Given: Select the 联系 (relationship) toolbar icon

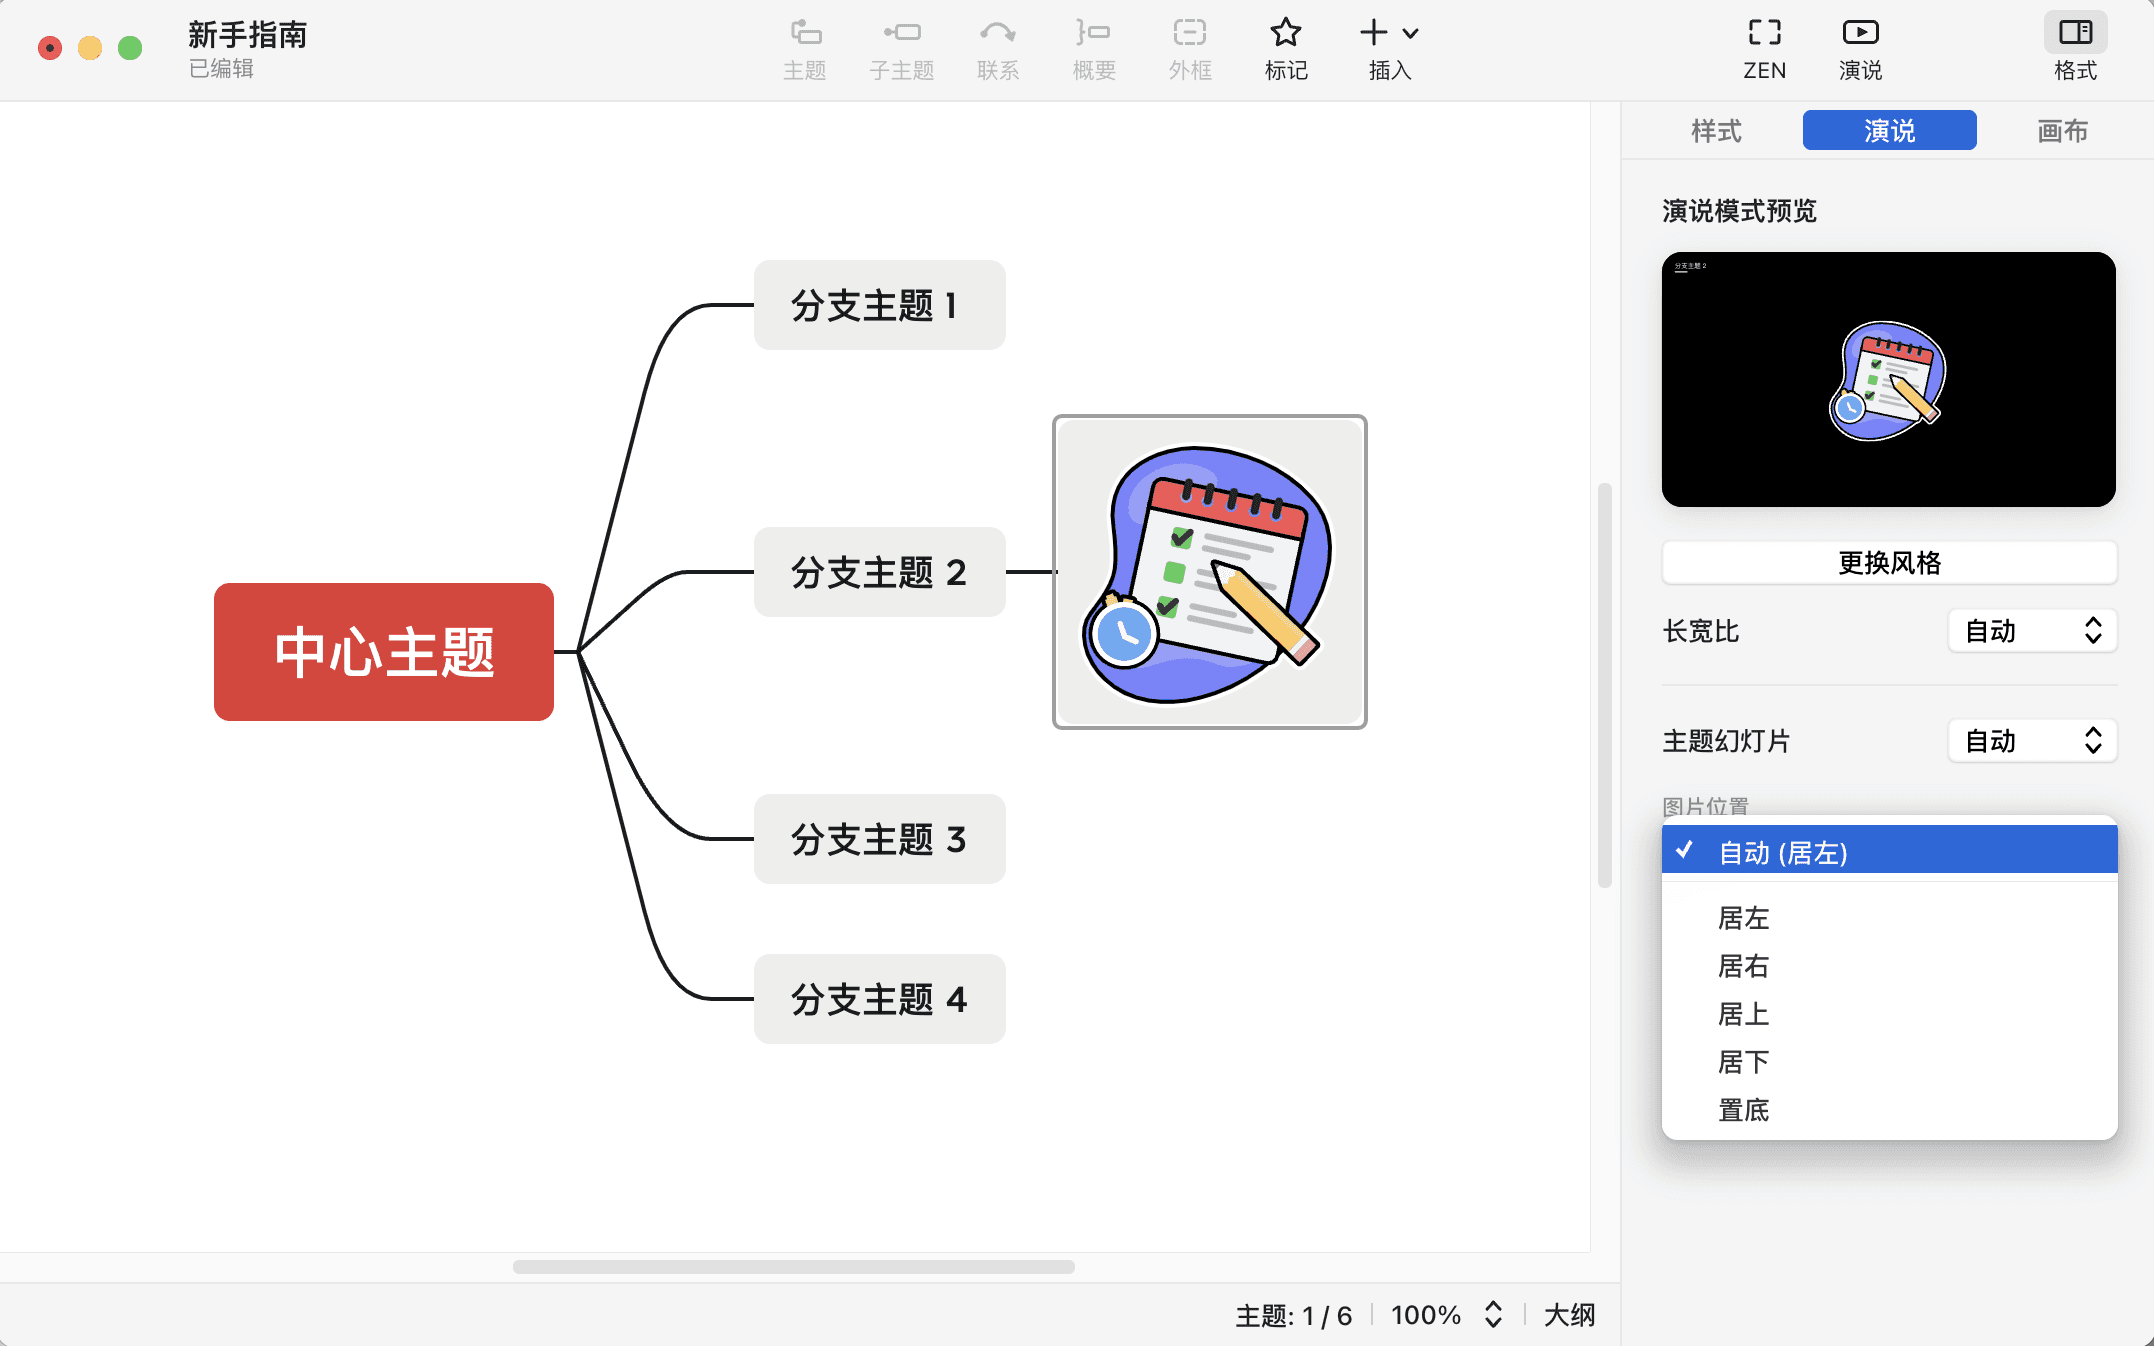Looking at the screenshot, I should tap(997, 33).
